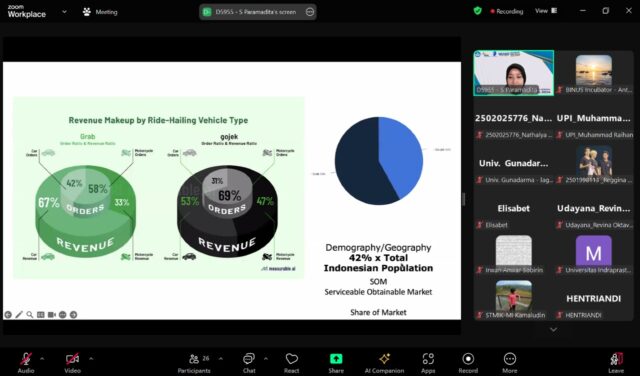This screenshot has height=376, width=640.
Task: Open shared screen options ellipsis button
Action: pos(310,12)
